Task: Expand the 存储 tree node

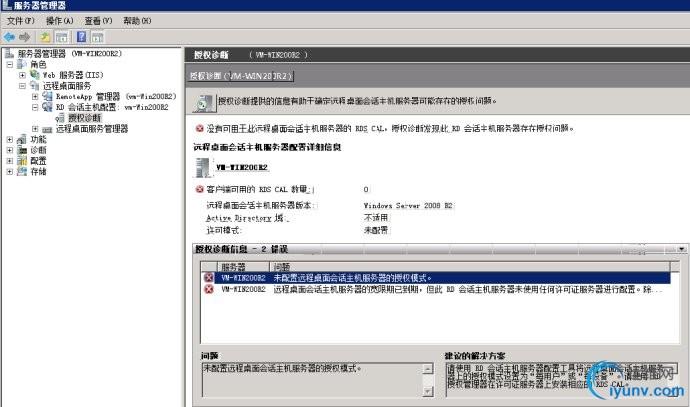Action: (x=10, y=172)
